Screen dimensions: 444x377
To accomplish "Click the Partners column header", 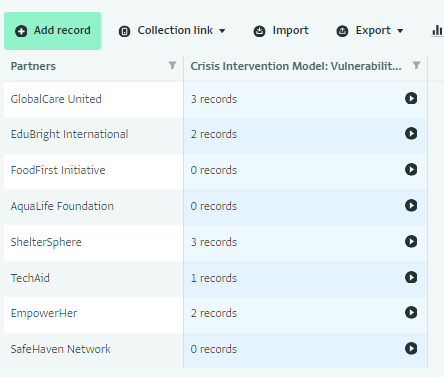I will pos(94,66).
